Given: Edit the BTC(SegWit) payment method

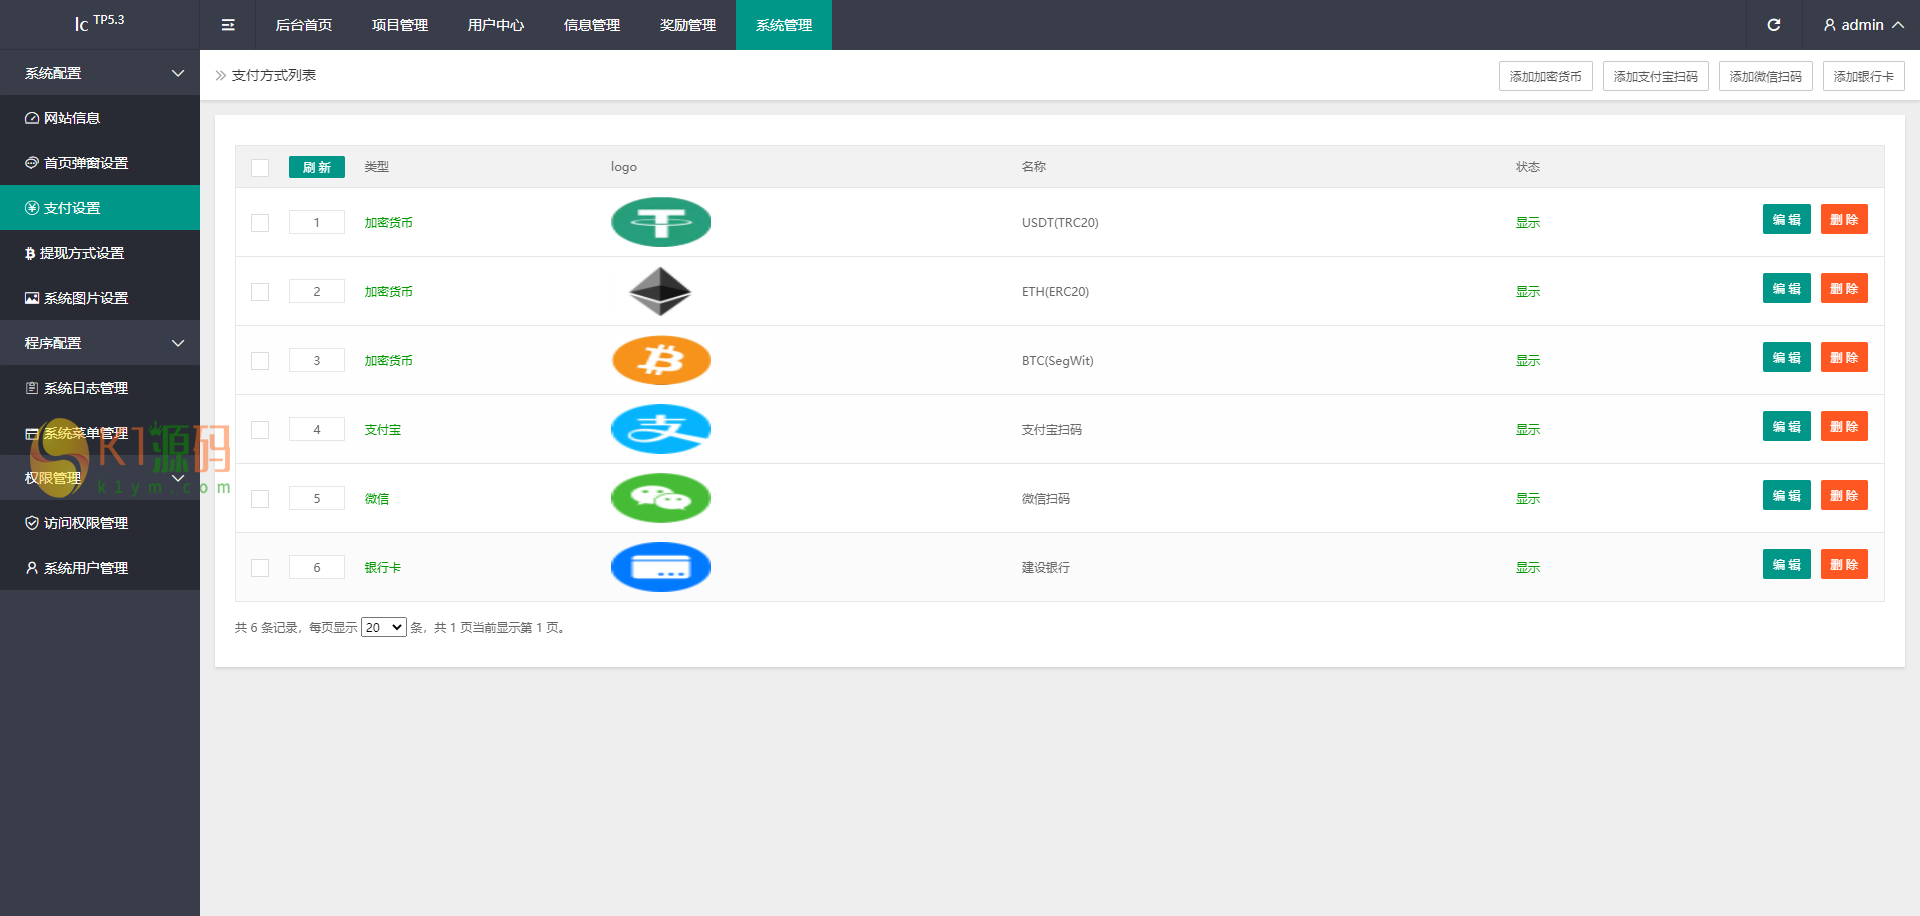Looking at the screenshot, I should click(x=1787, y=357).
